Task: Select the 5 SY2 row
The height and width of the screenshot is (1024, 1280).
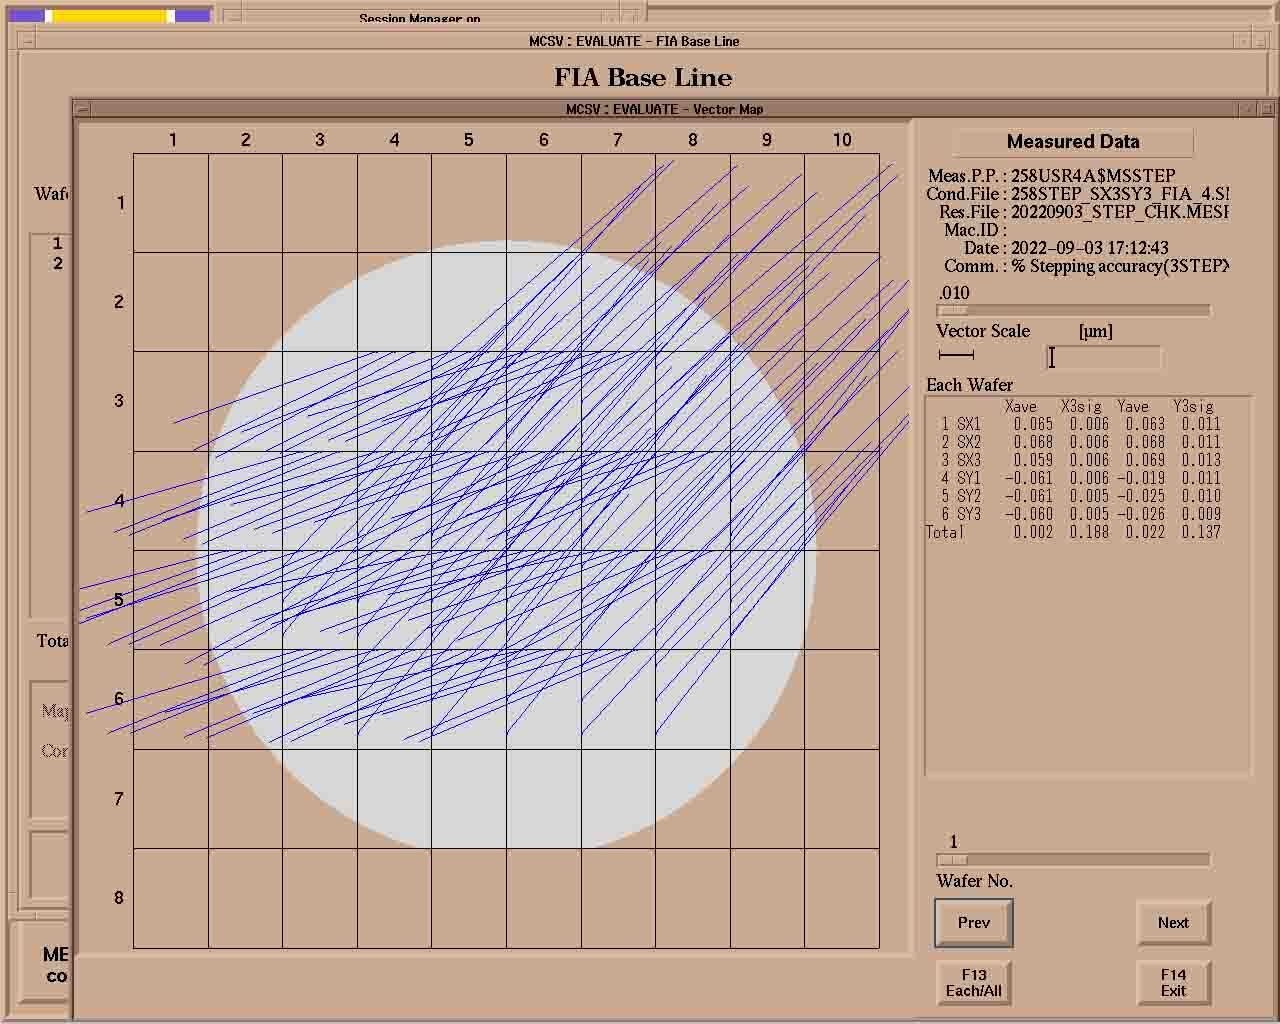Action: (1080, 496)
